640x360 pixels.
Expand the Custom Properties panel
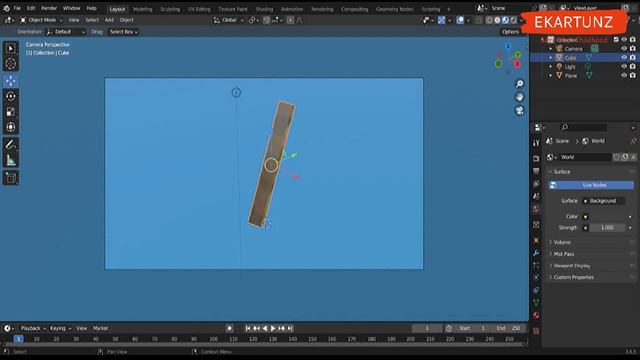tap(573, 278)
